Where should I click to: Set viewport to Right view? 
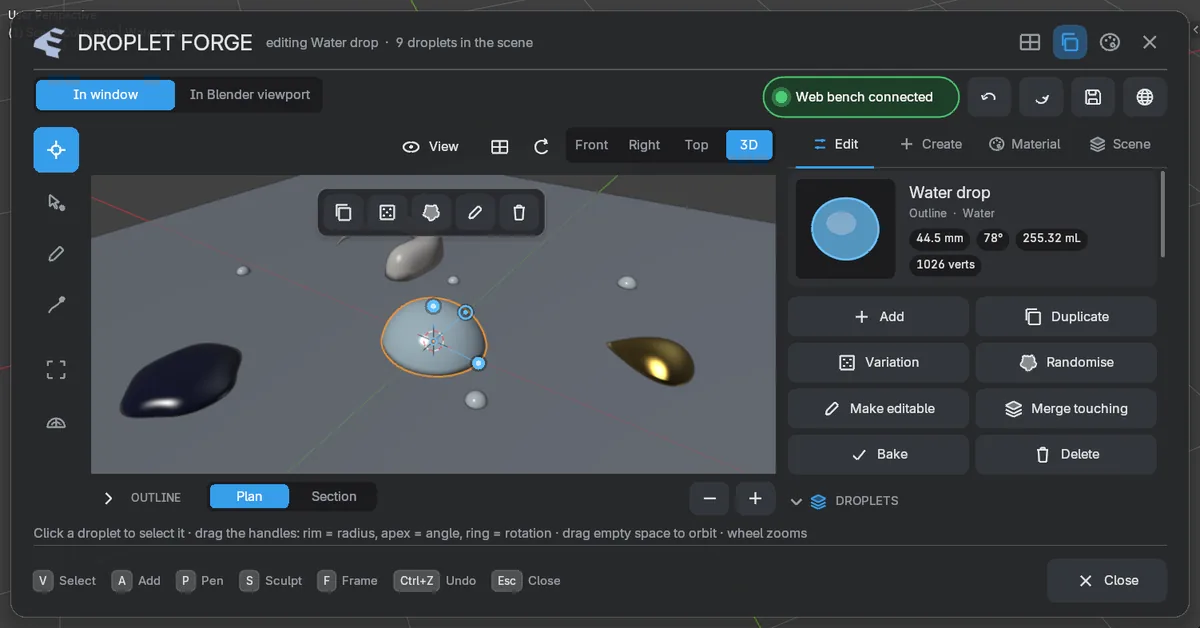[x=644, y=145]
